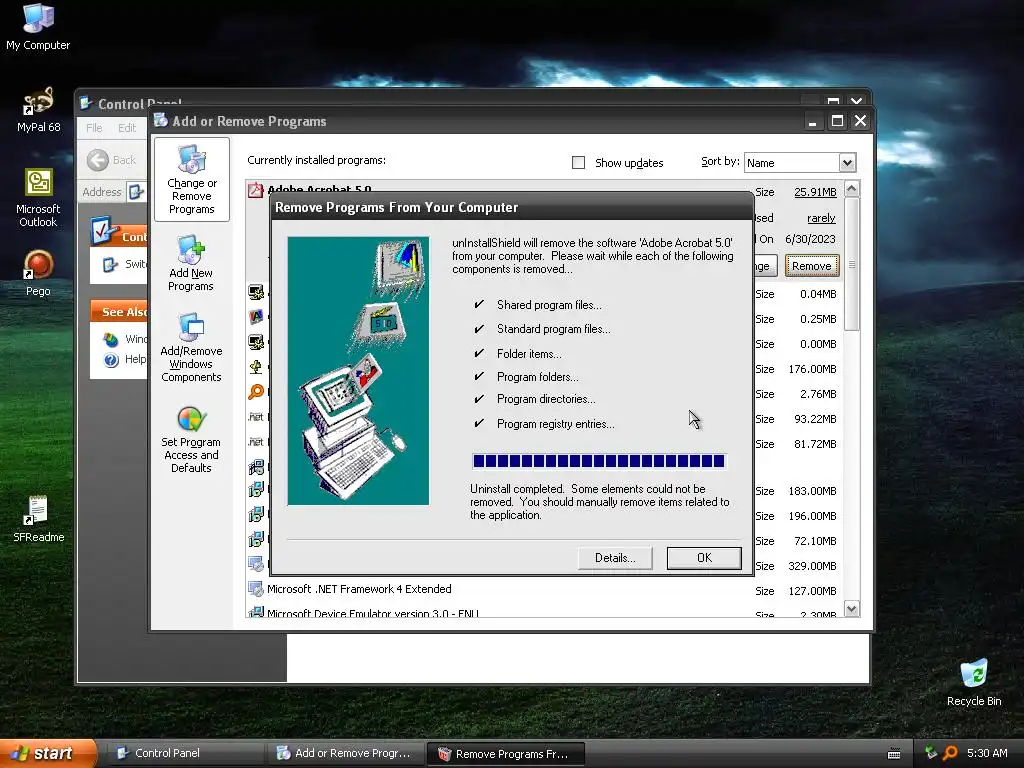Click the 176.00MB size value
The width and height of the screenshot is (1024, 768).
point(812,369)
